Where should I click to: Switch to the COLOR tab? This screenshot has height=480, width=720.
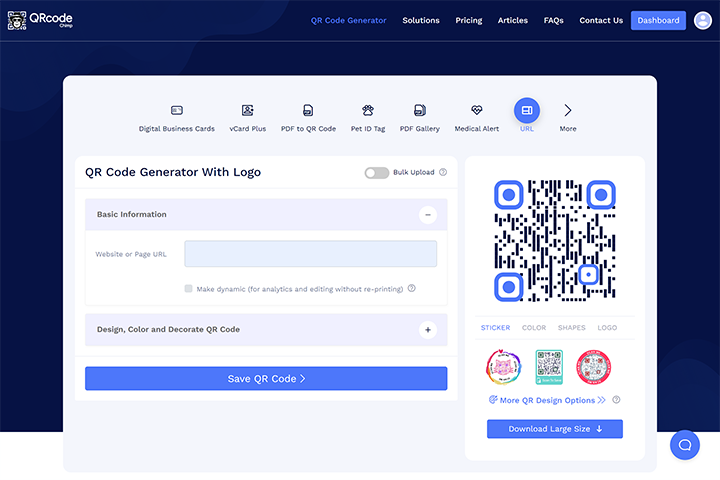[534, 328]
